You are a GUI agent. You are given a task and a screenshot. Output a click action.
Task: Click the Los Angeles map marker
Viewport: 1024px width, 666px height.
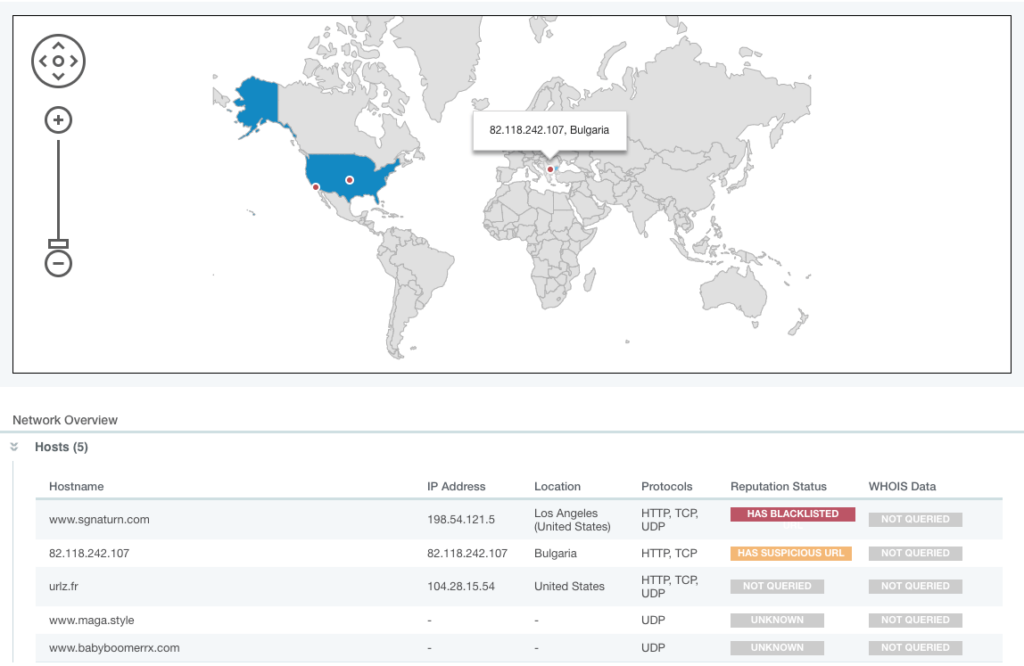[314, 186]
